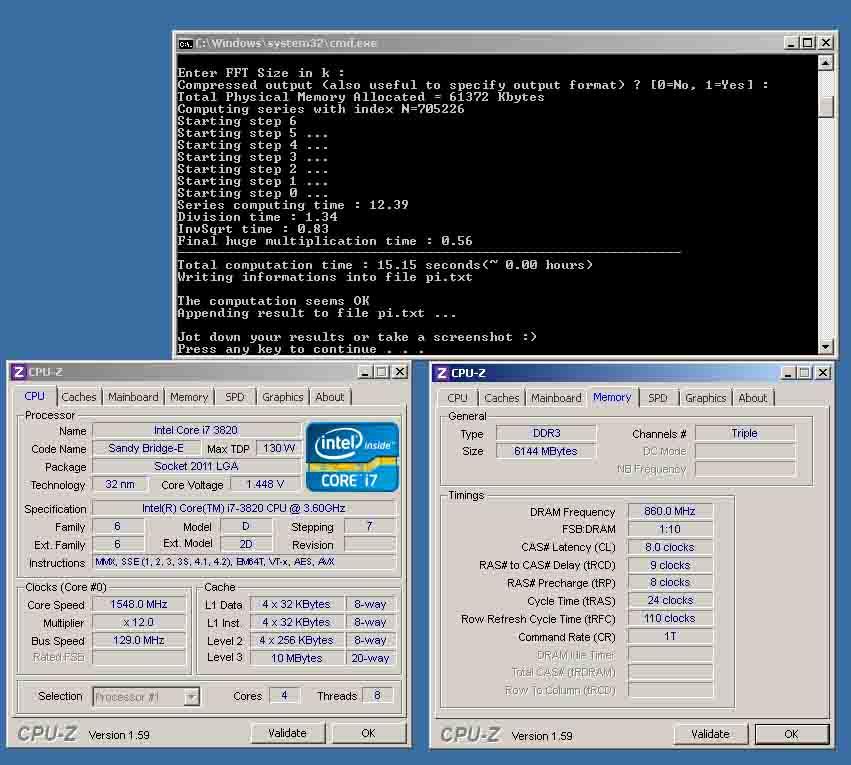Switch to Memory tab in left CPU-Z window
This screenshot has height=765, width=851.
point(189,397)
